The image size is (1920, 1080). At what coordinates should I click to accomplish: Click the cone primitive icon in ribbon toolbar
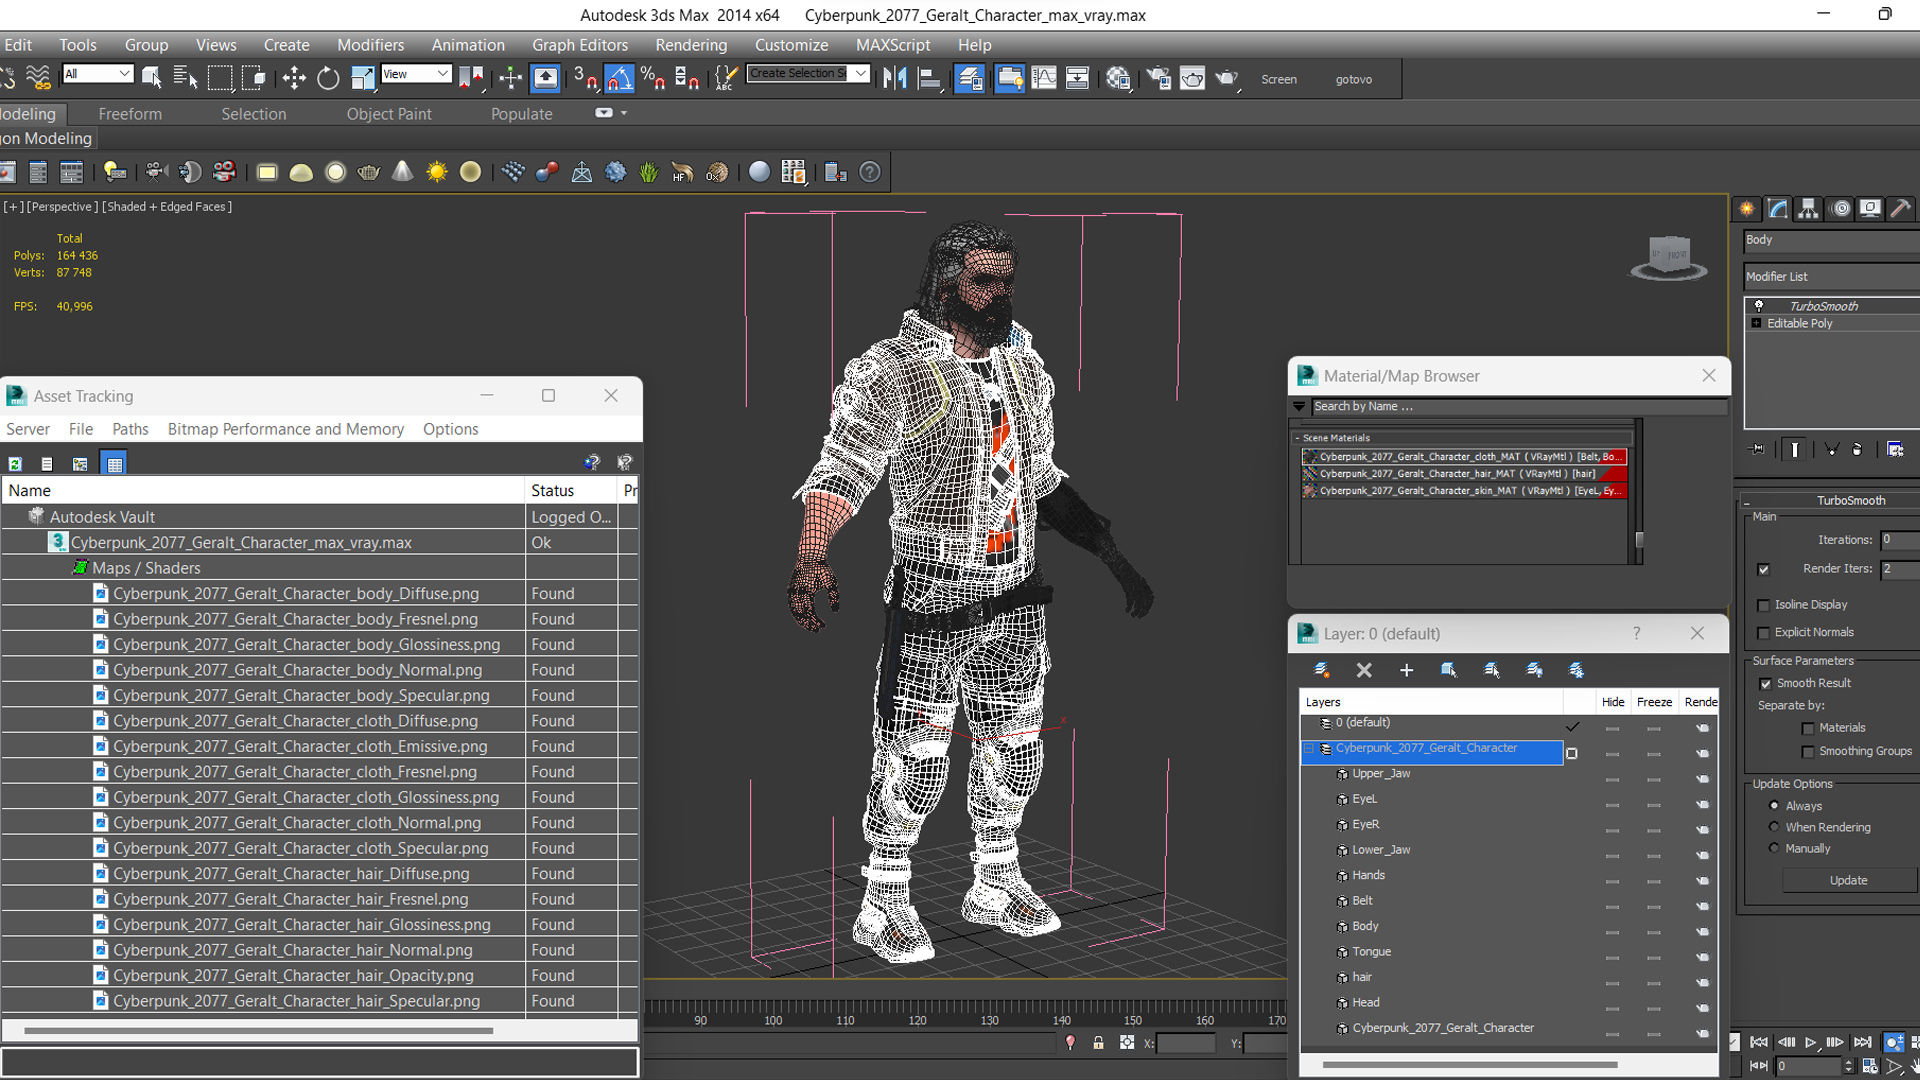tap(403, 172)
